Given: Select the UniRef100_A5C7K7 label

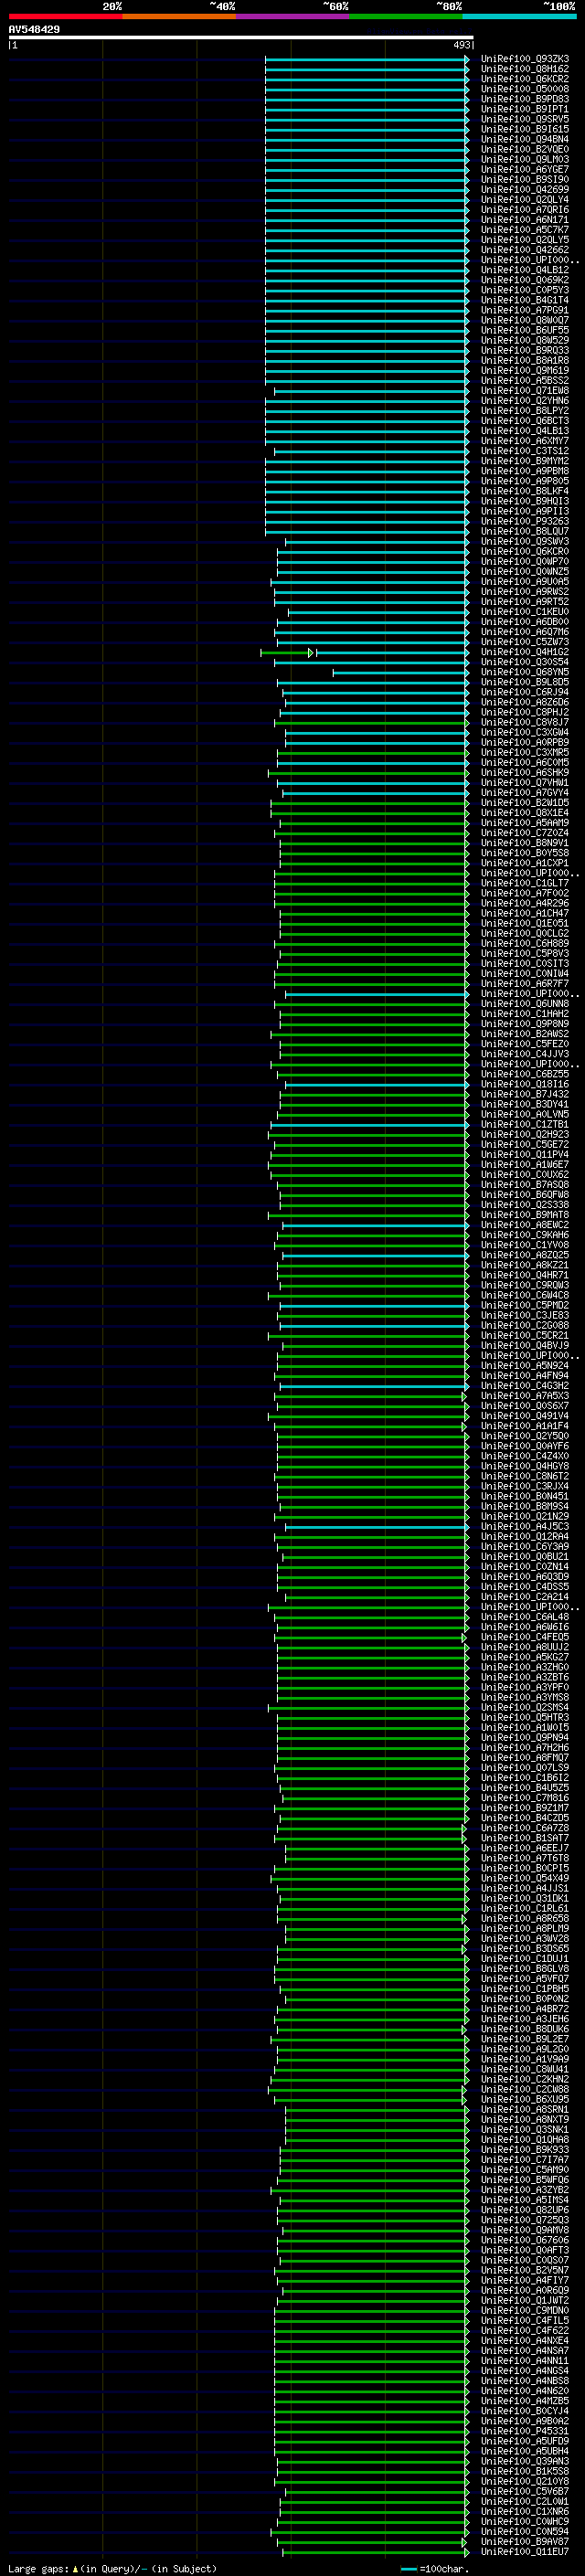Looking at the screenshot, I should click(x=525, y=230).
